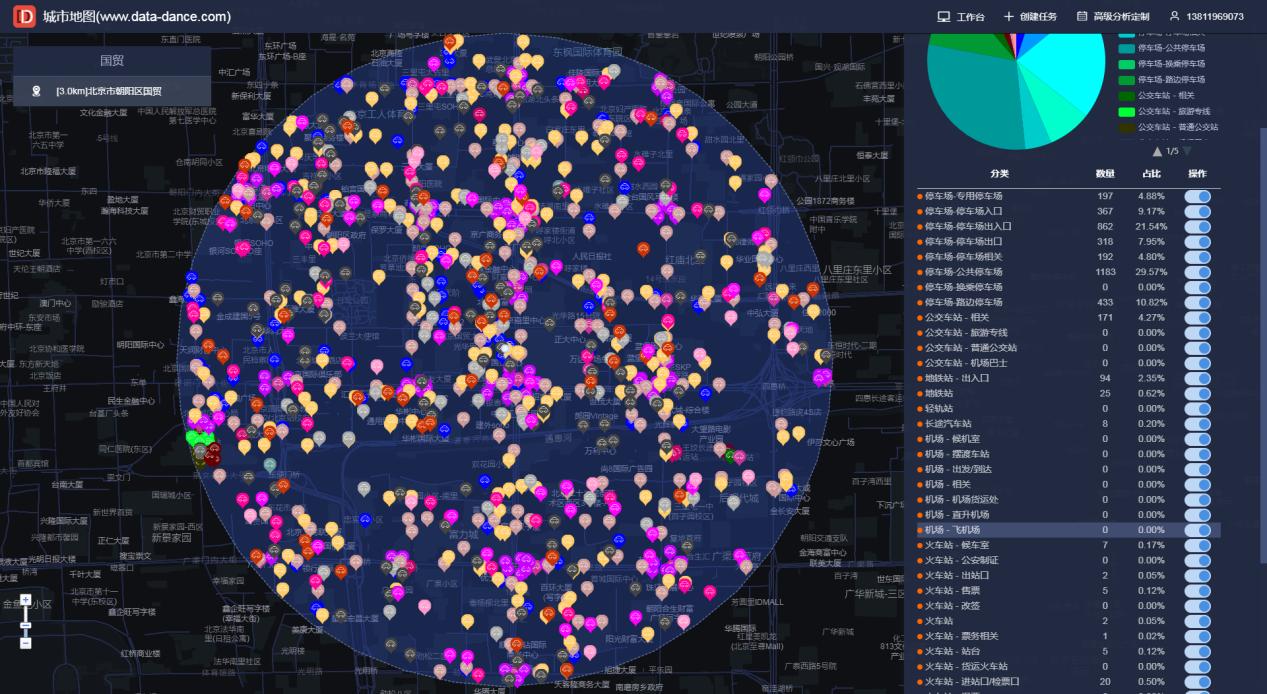Screen dimensions: 1267x694
Task: Toggle switch for 停车场-专用停车场
Action: pos(1197,196)
